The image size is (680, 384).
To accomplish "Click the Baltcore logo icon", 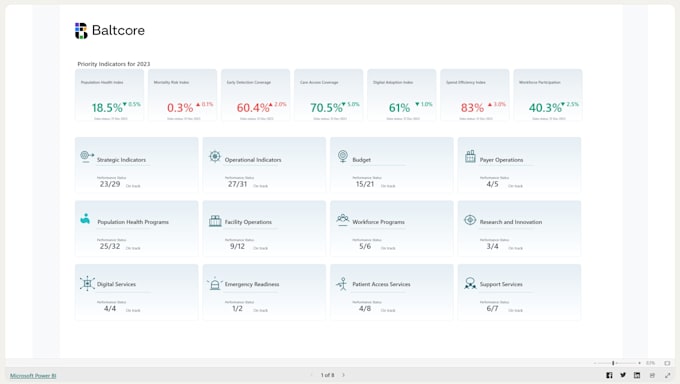I will point(81,31).
